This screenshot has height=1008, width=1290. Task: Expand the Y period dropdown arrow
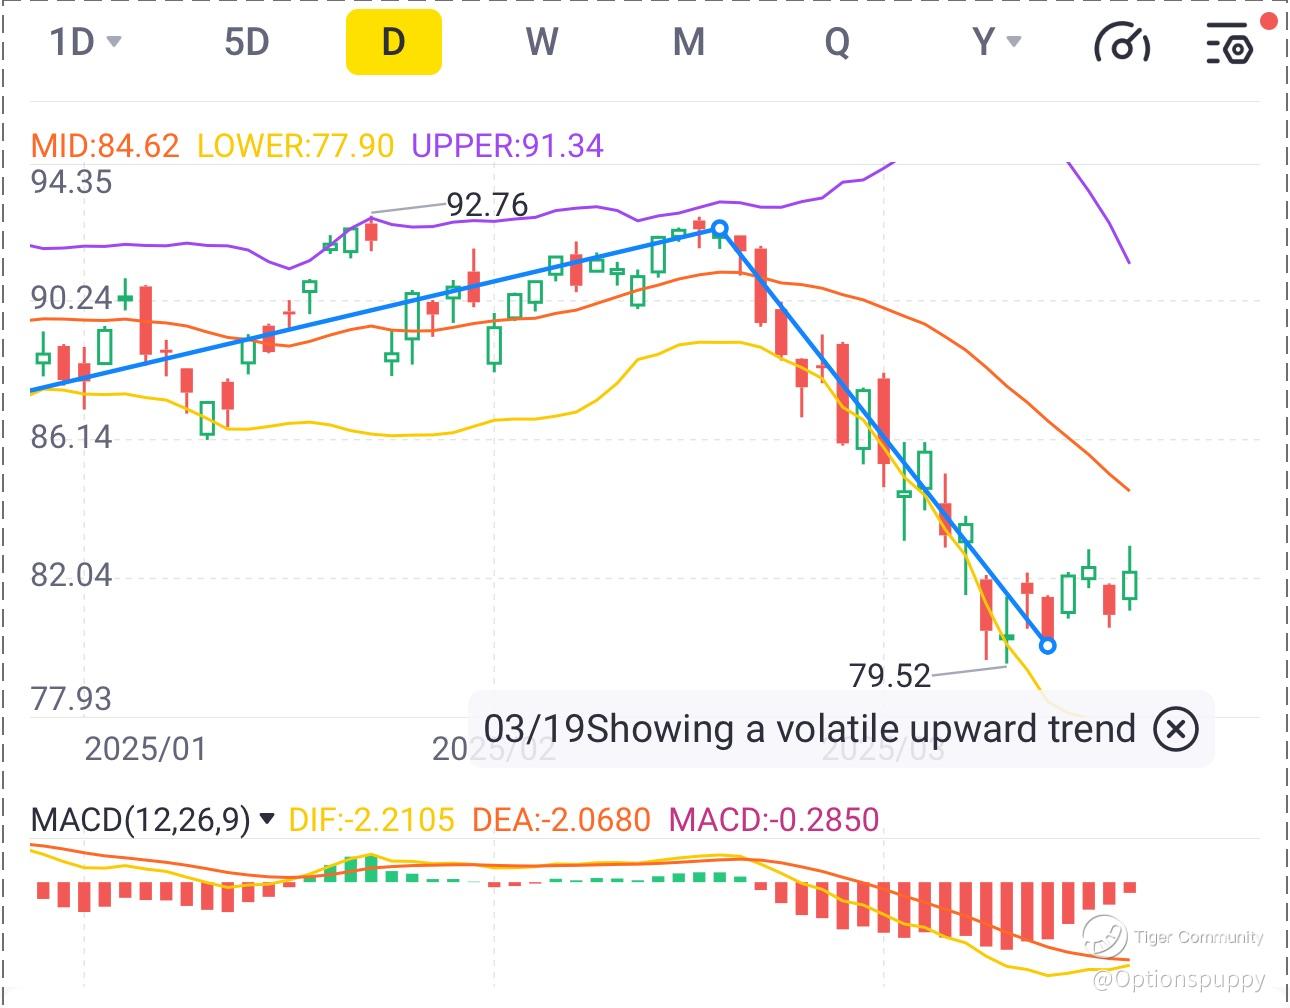(1014, 42)
